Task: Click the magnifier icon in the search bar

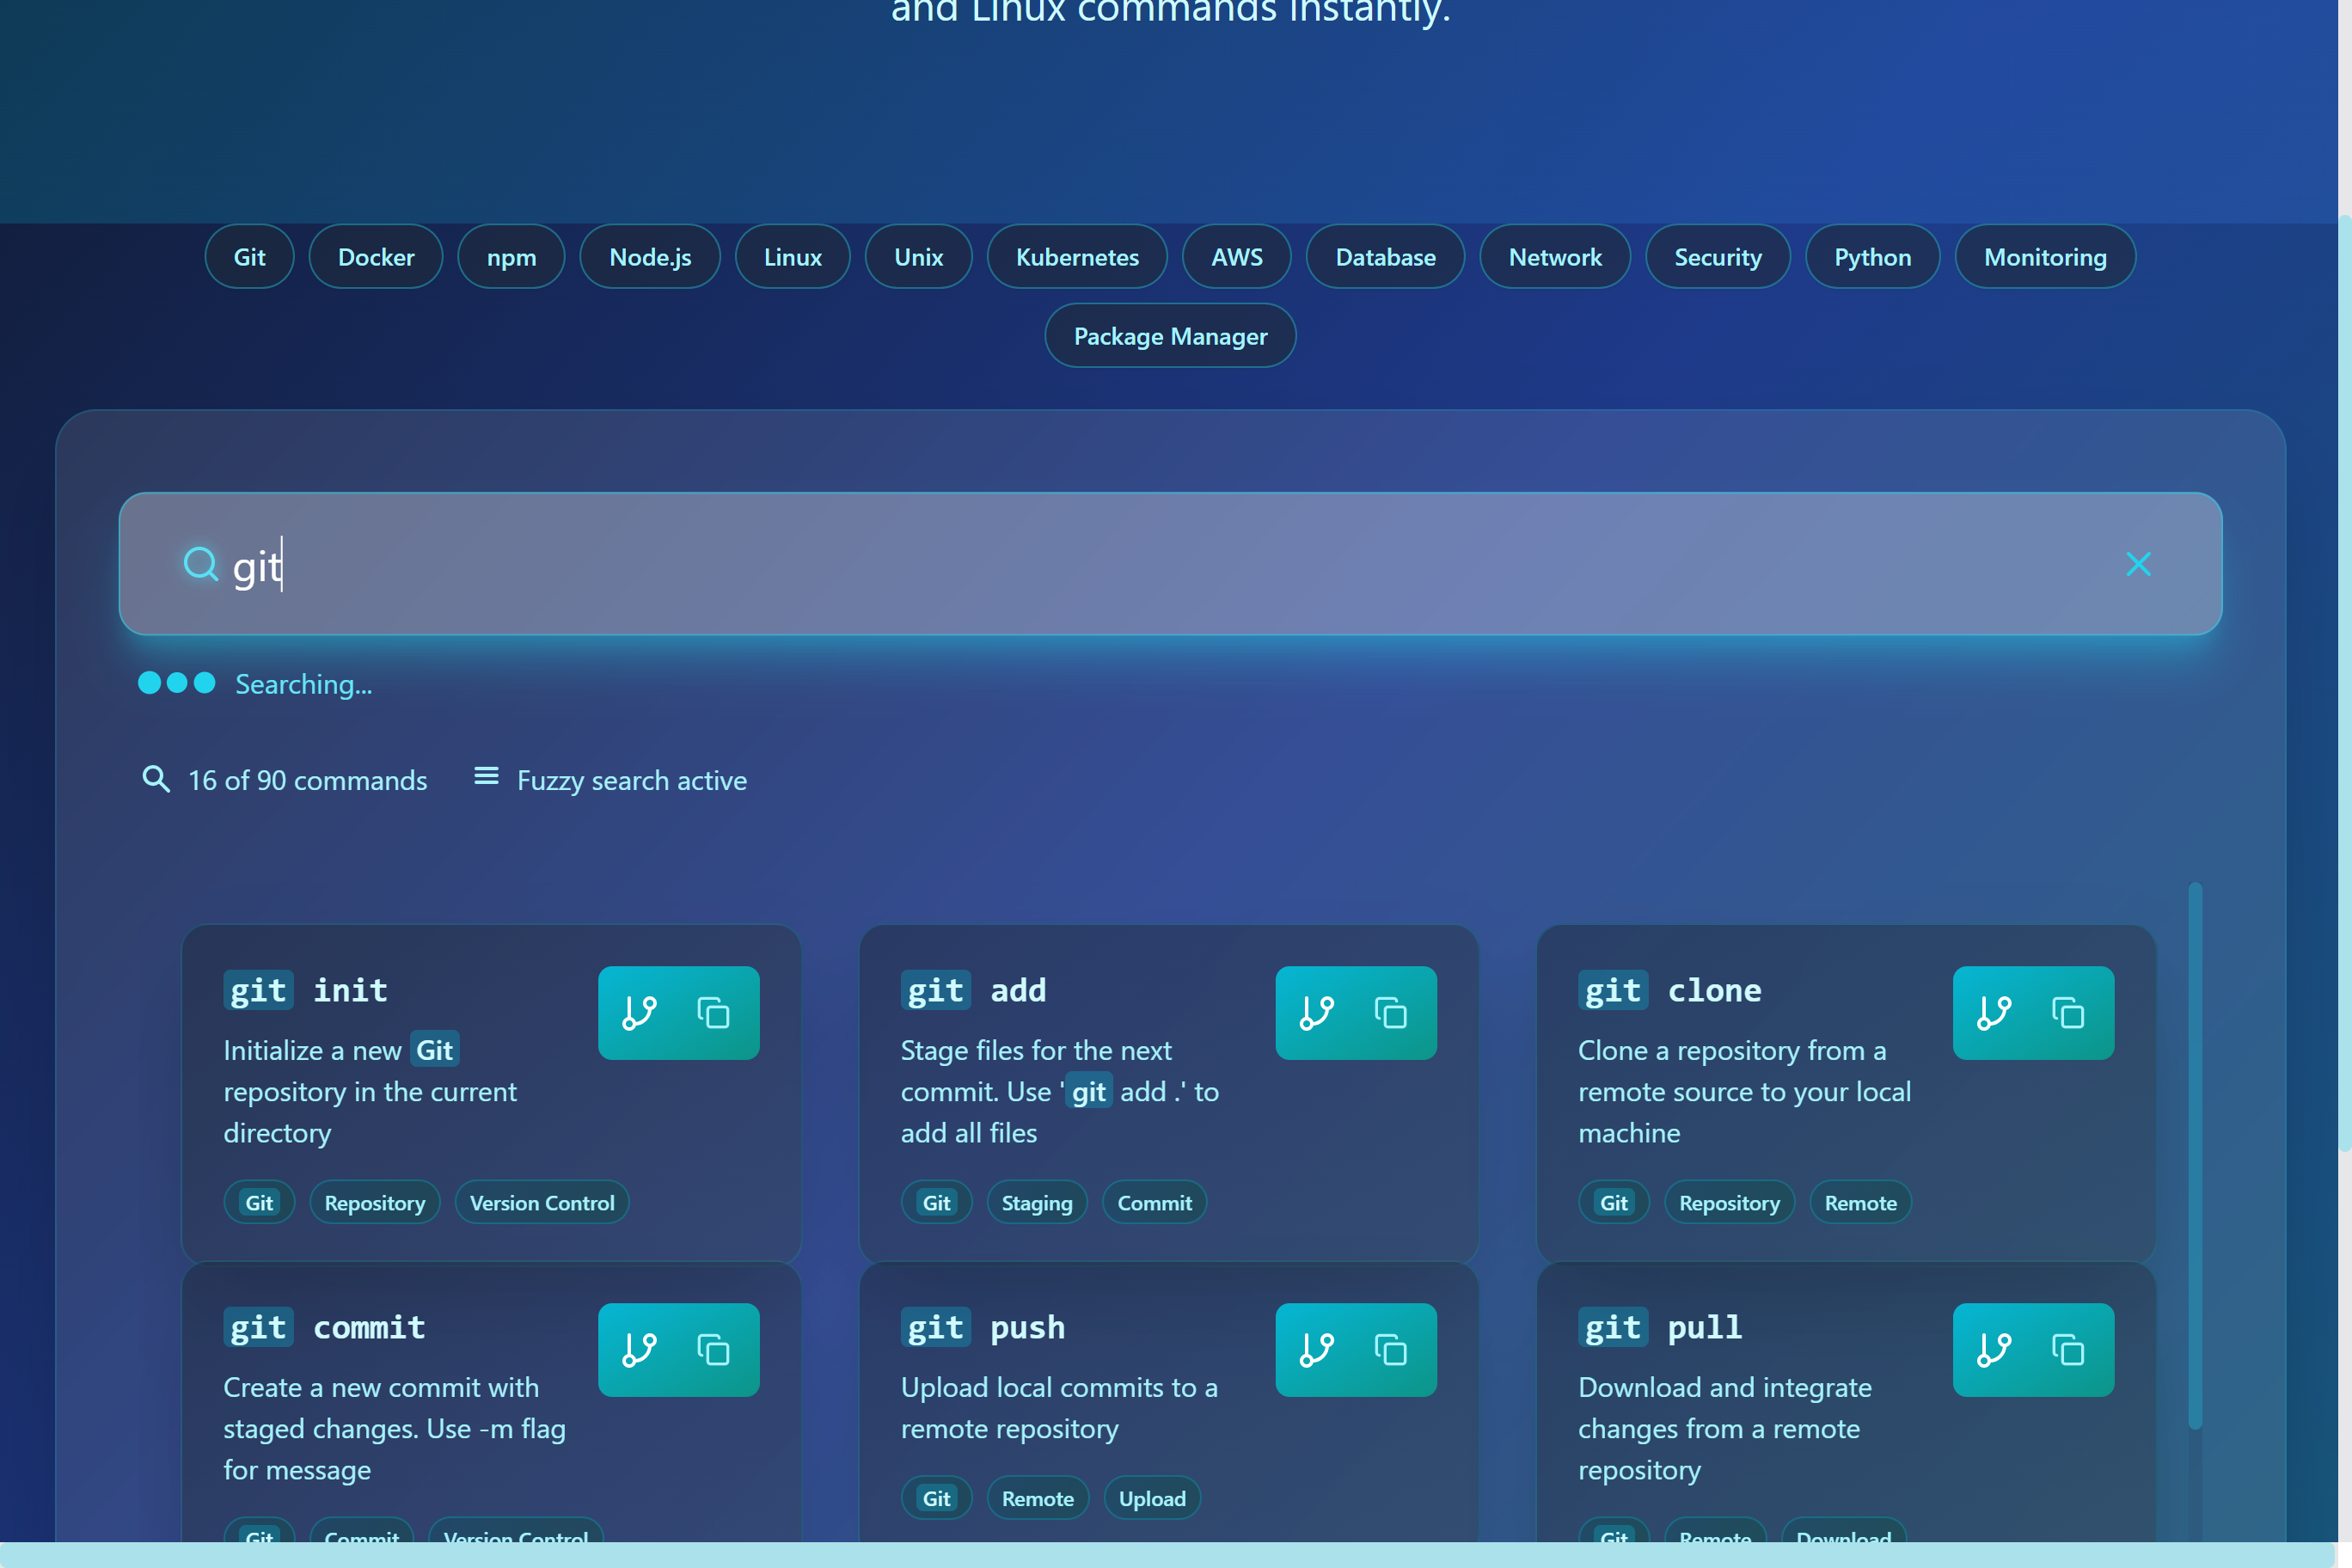Action: click(x=200, y=563)
